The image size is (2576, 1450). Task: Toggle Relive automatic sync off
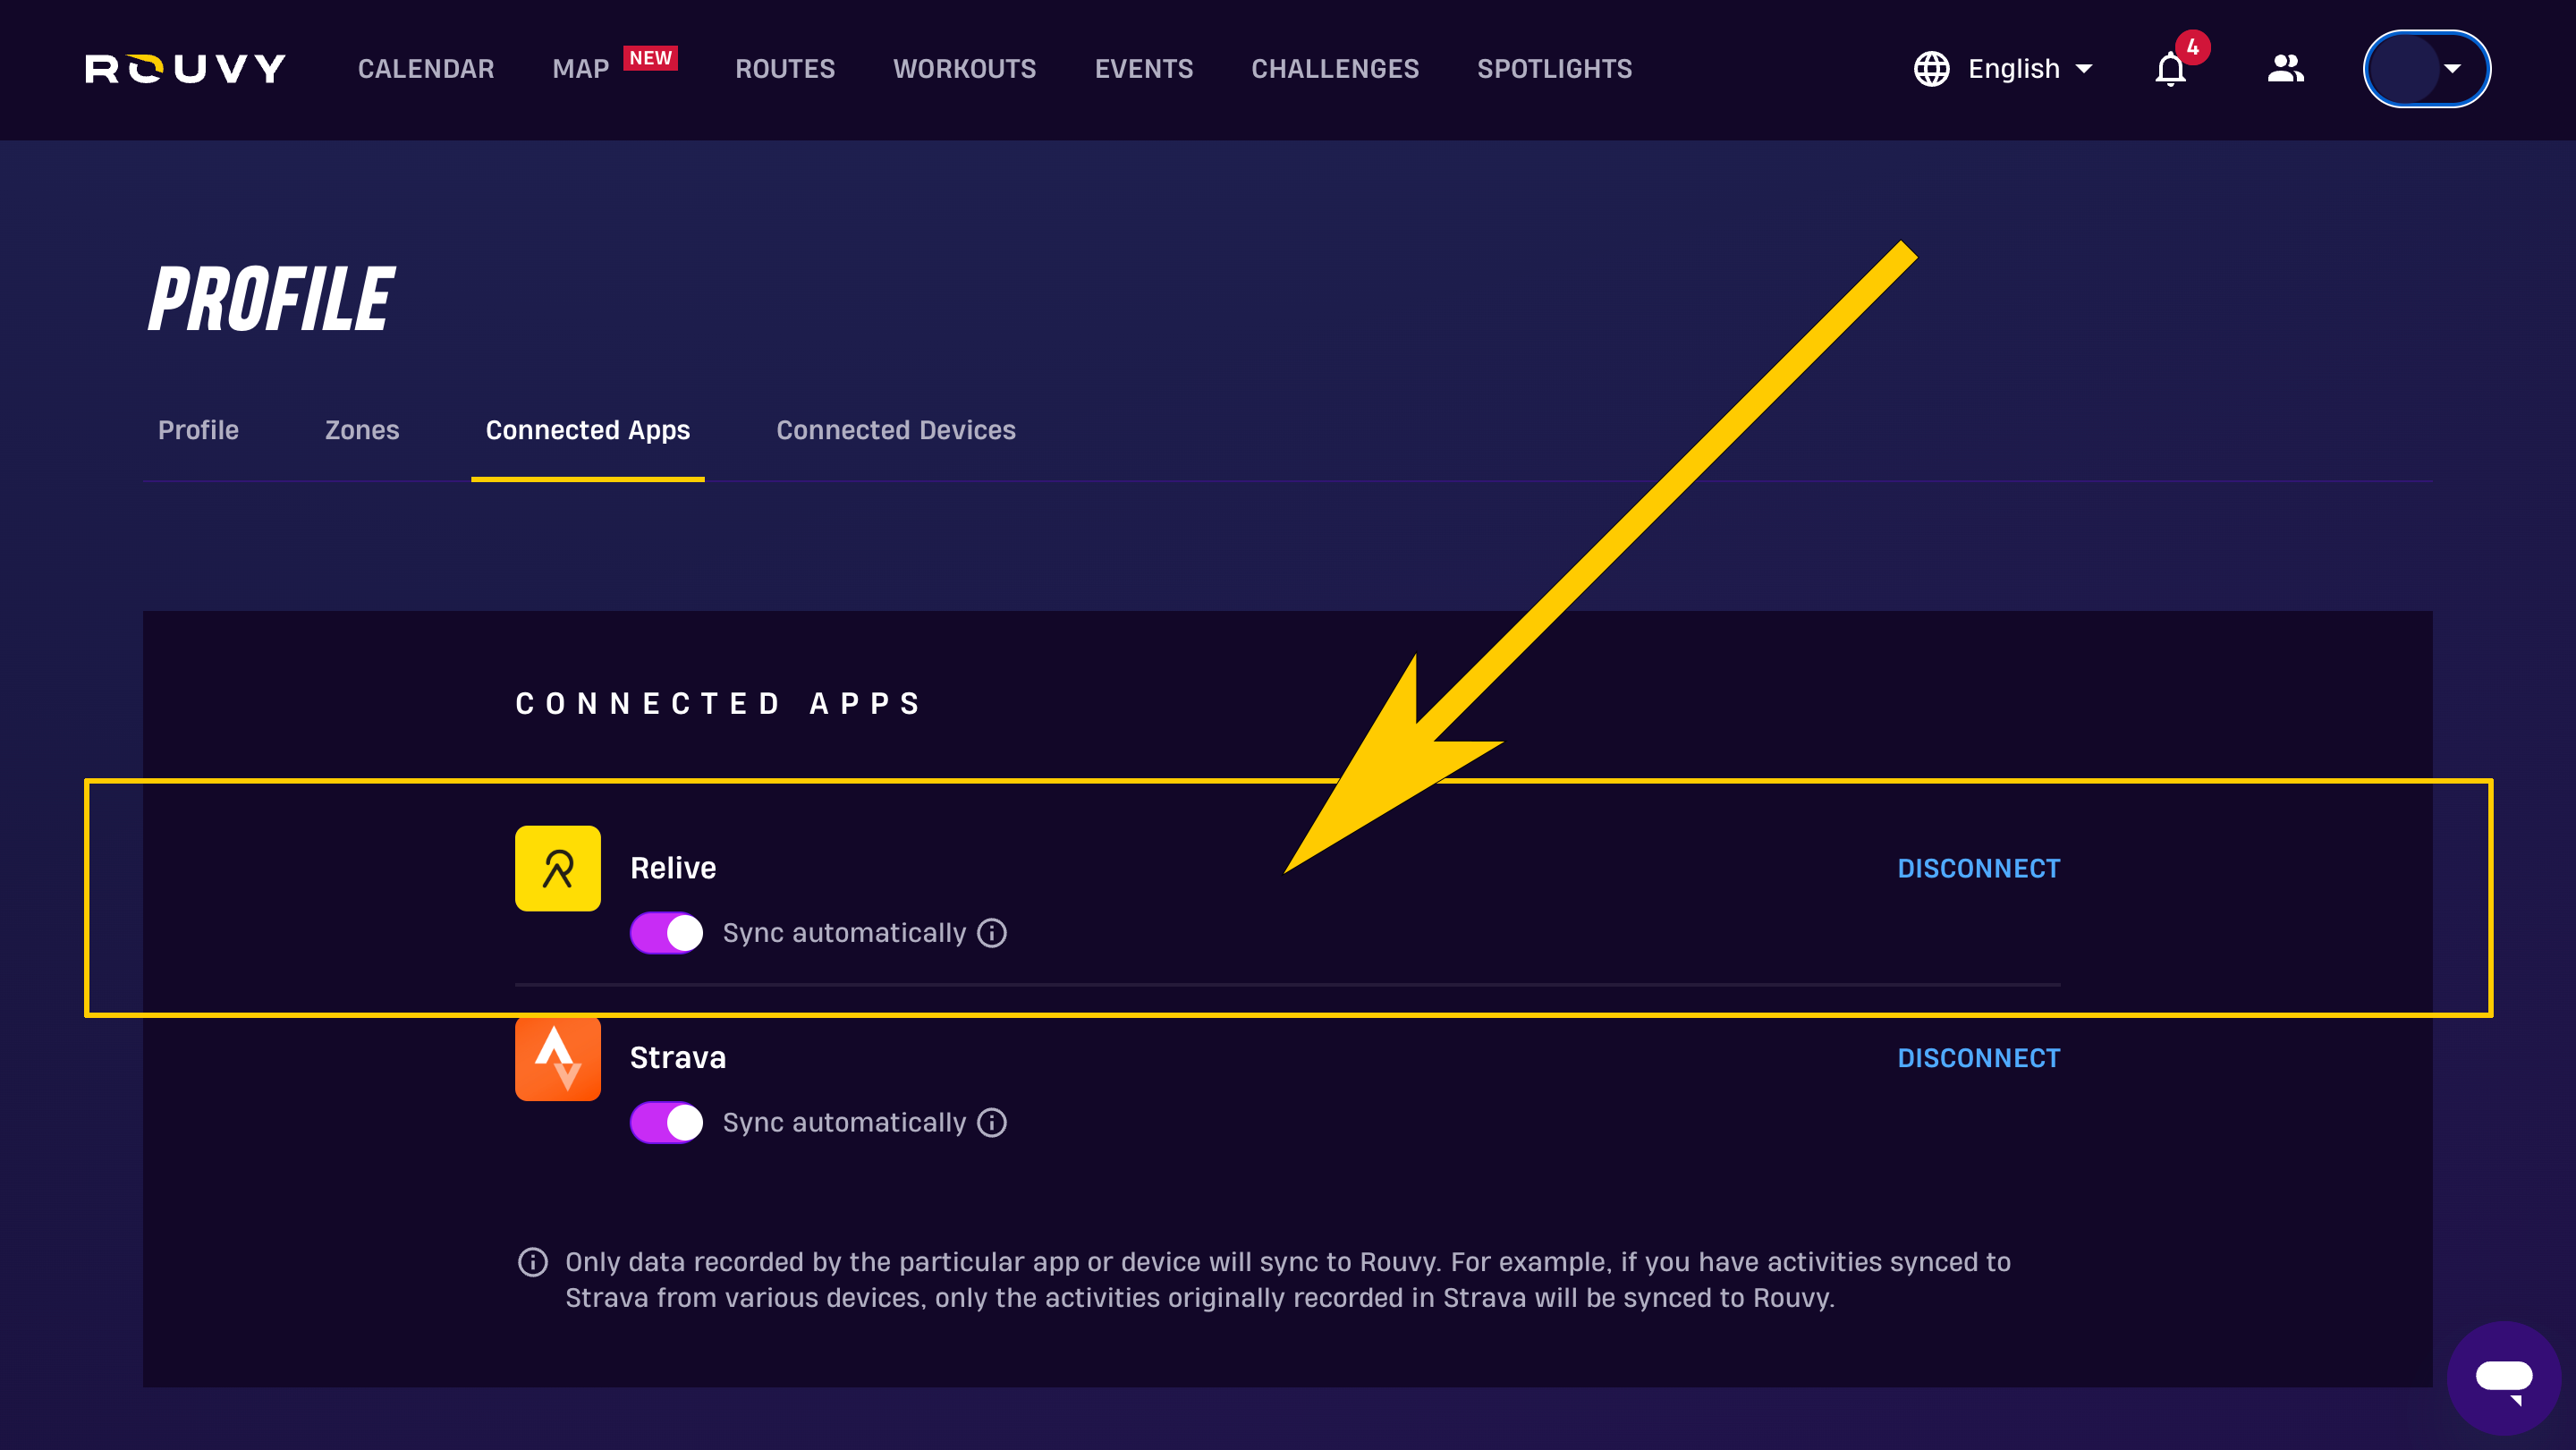tap(666, 933)
